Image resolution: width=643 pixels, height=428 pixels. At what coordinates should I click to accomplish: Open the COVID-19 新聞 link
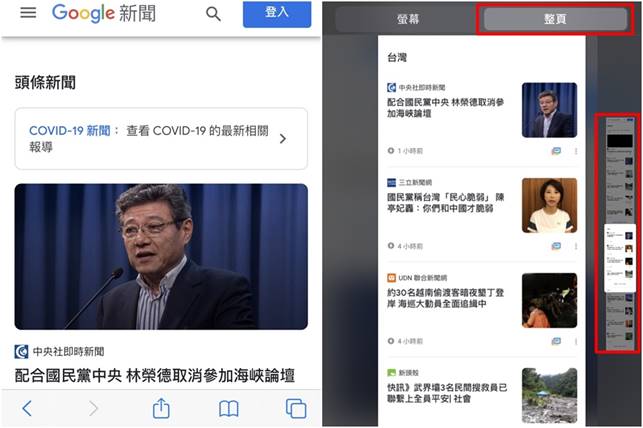[70, 131]
